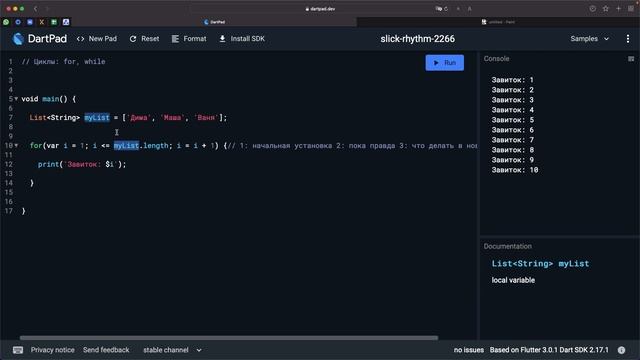
Task: Go forward with the browser forward arrow
Action: (x=47, y=9)
